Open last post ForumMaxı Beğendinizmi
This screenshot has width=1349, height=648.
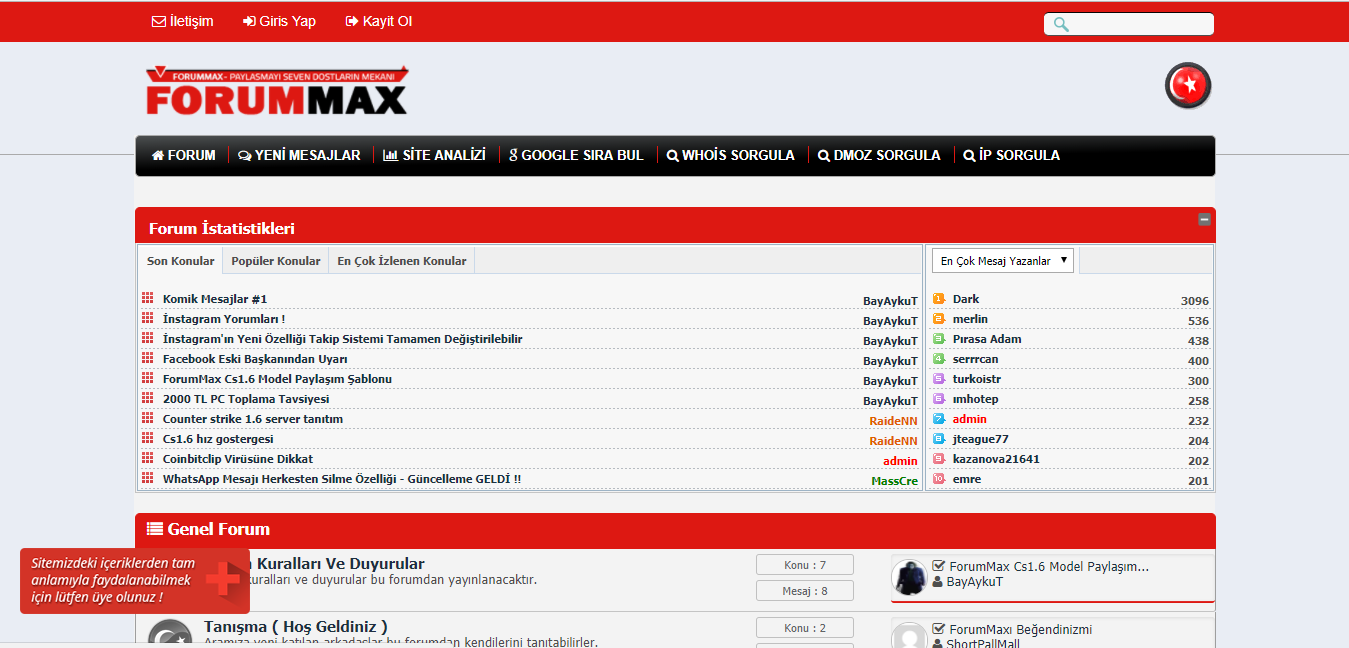(1020, 630)
